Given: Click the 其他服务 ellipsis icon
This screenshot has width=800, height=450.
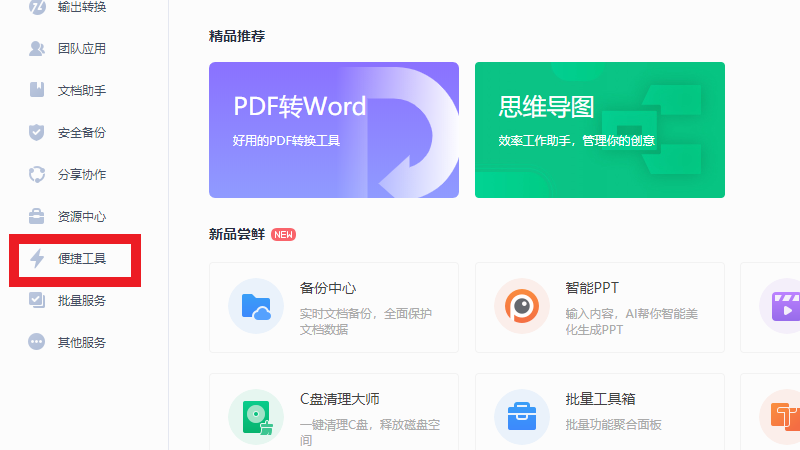Looking at the screenshot, I should [37, 342].
